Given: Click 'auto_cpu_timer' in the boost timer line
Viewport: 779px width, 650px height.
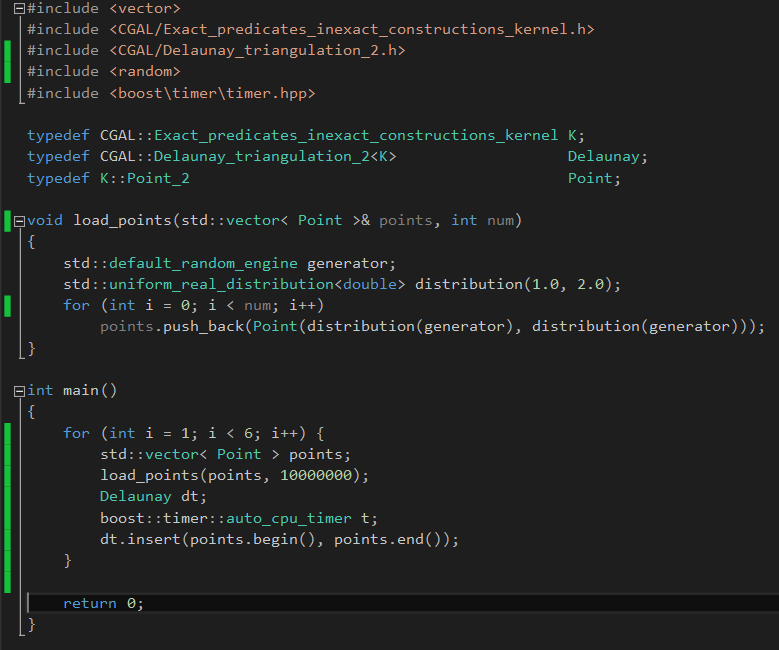Looking at the screenshot, I should [x=289, y=519].
